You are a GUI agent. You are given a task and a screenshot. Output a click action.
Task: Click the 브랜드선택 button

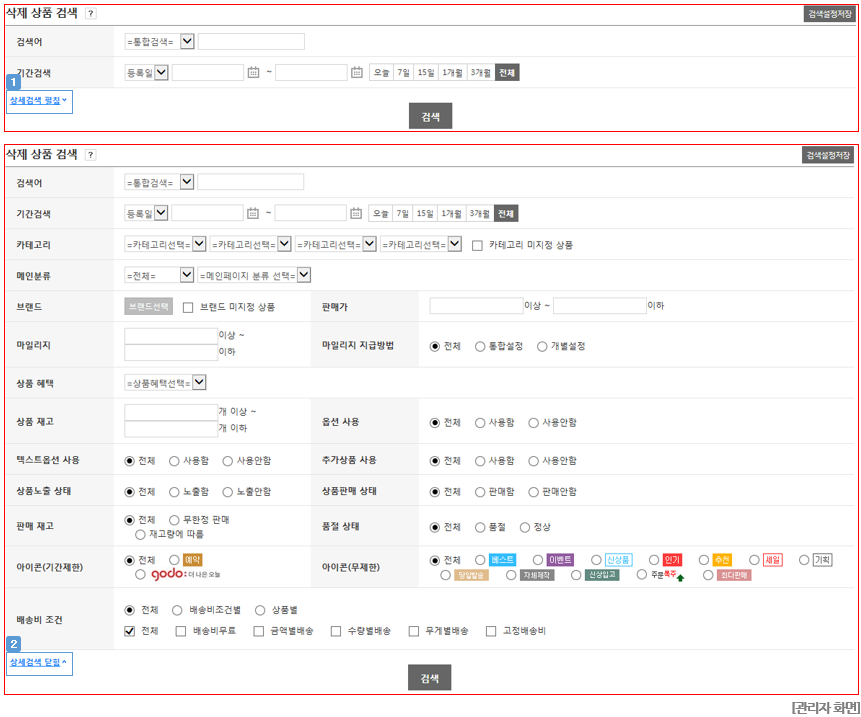[x=148, y=306]
